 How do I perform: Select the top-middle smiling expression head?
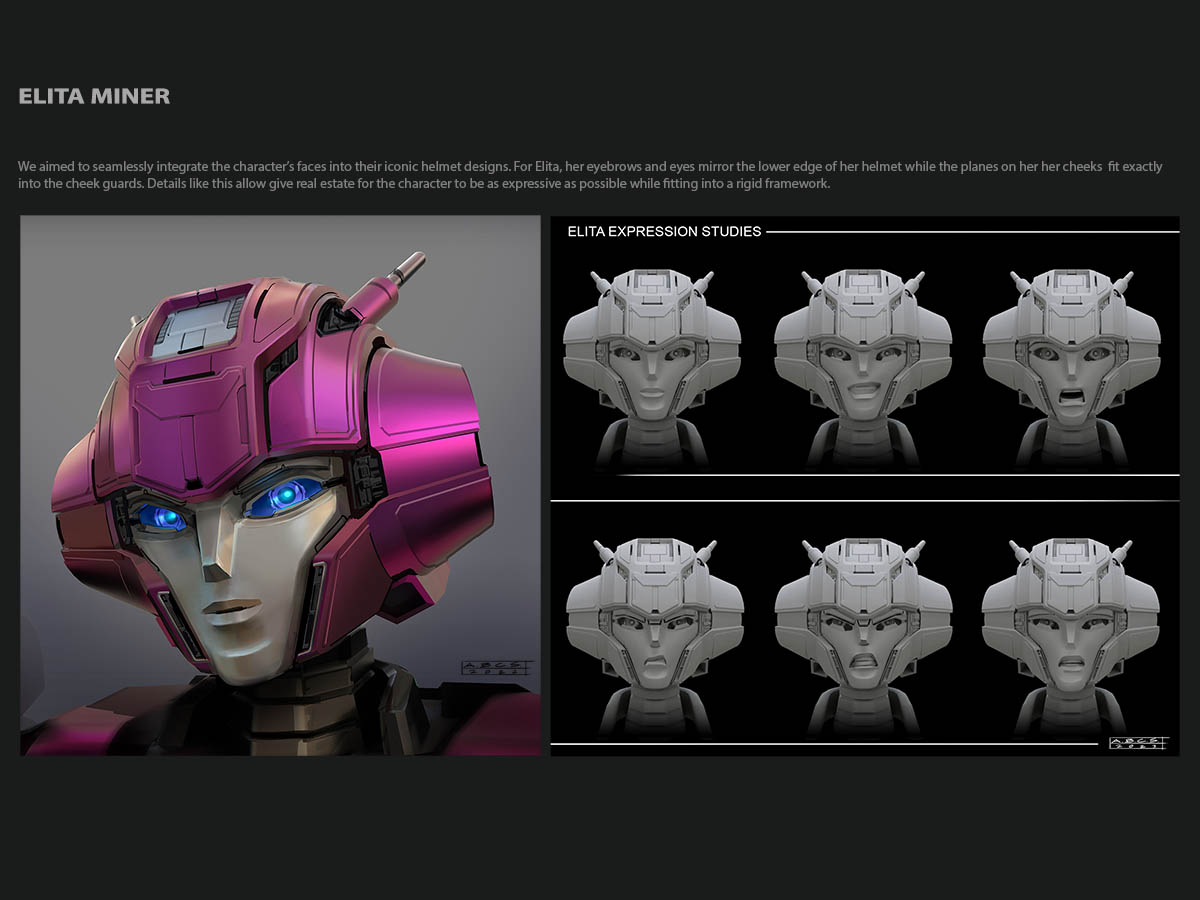[863, 368]
